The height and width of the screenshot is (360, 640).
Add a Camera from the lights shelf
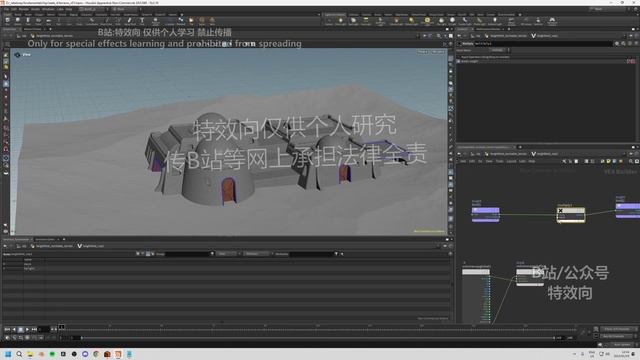click(329, 21)
